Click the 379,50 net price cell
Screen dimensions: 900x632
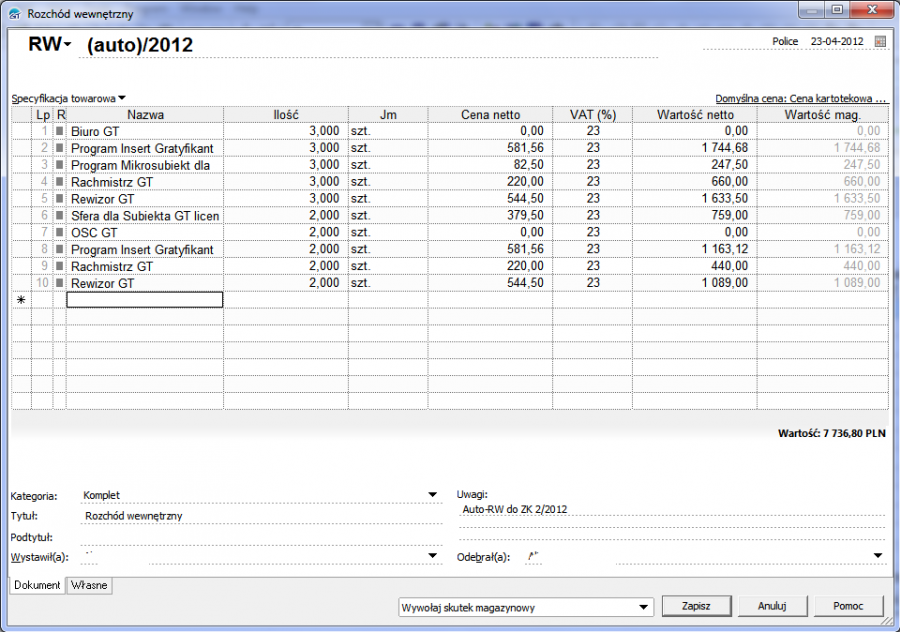pyautogui.click(x=490, y=215)
